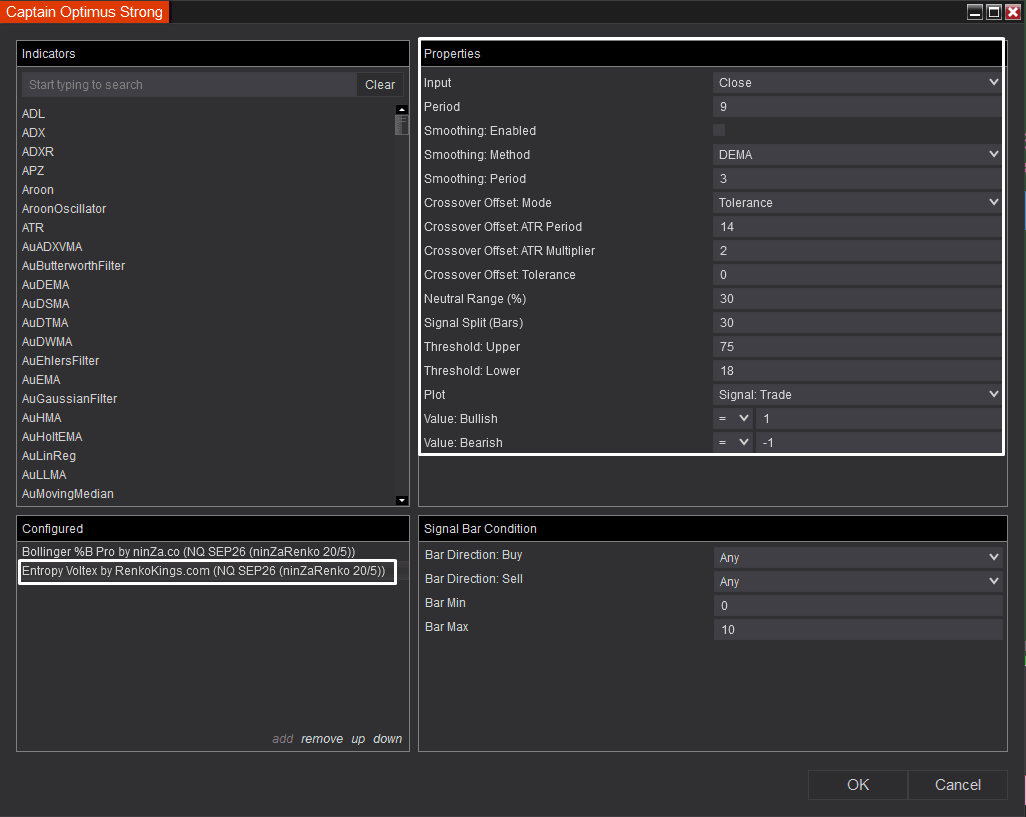This screenshot has width=1026, height=817.
Task: Click the Crossover Offset: ATR Period field
Action: [857, 226]
